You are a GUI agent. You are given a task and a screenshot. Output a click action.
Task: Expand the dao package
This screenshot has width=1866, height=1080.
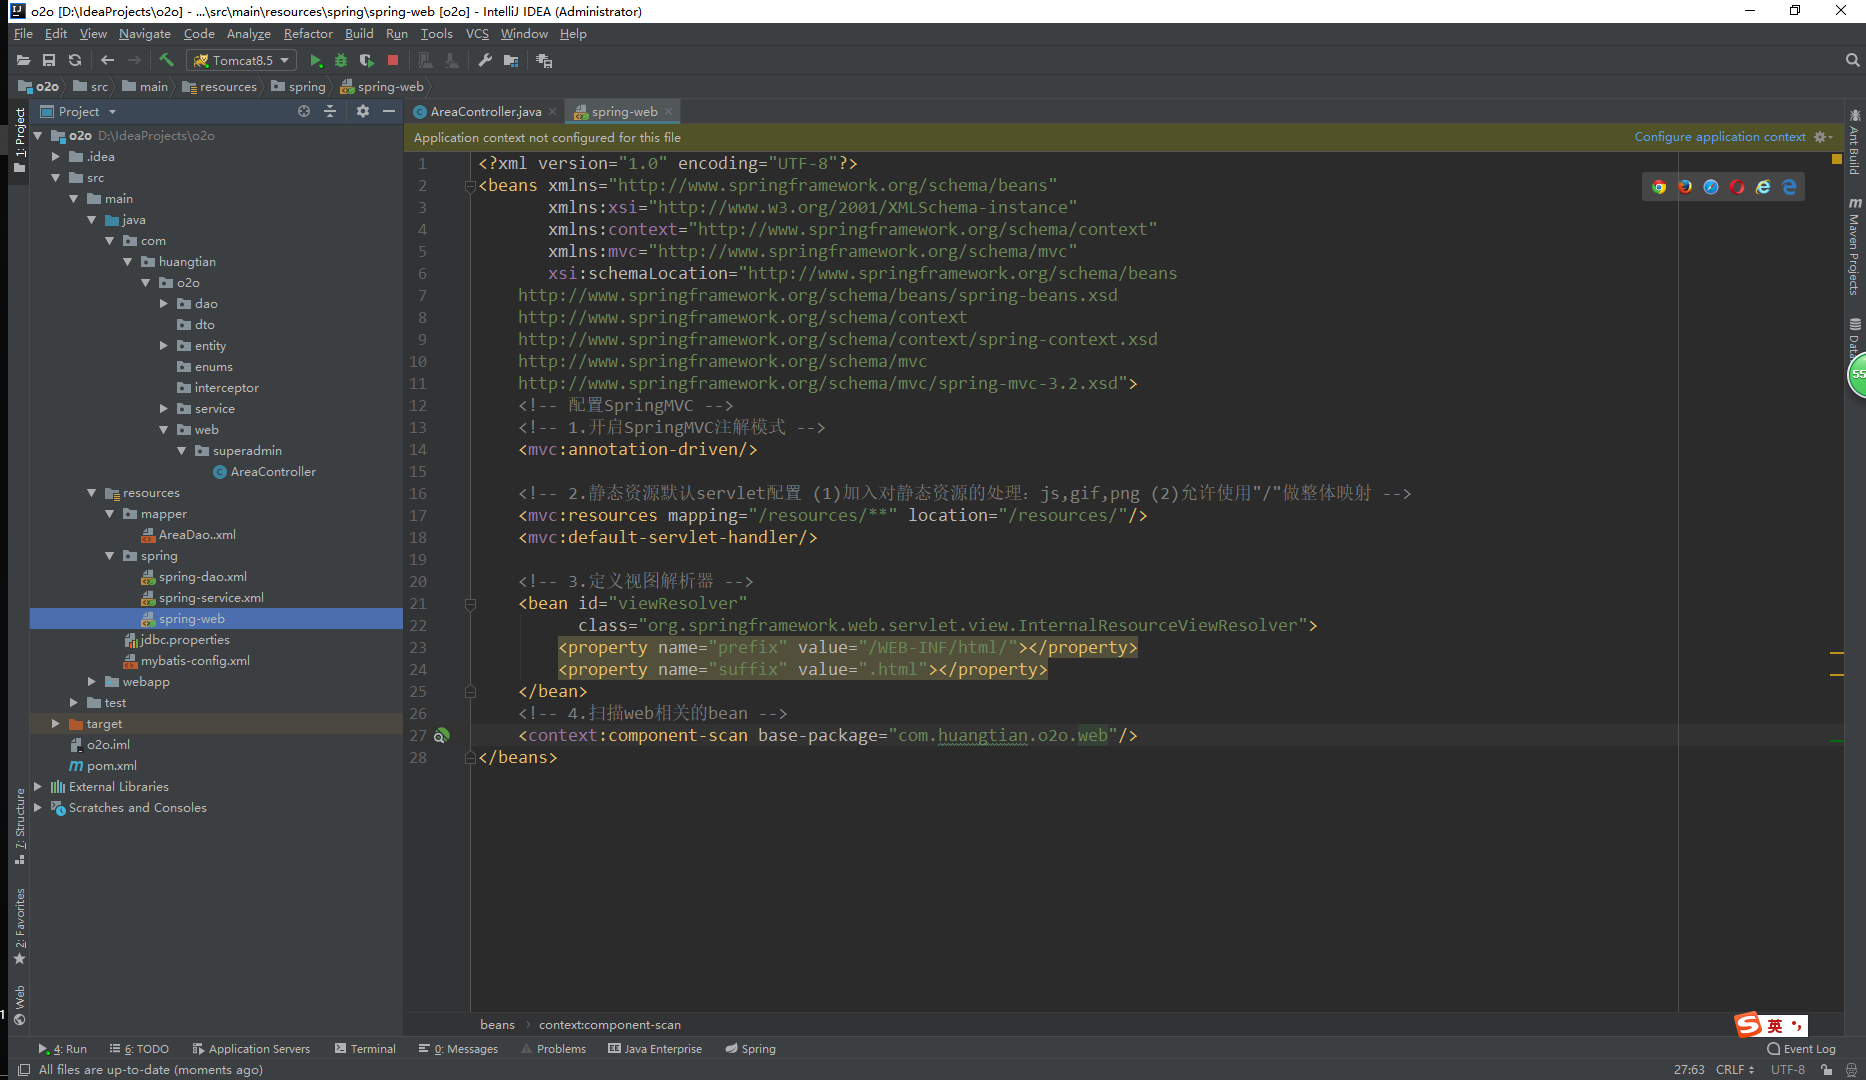tap(164, 304)
